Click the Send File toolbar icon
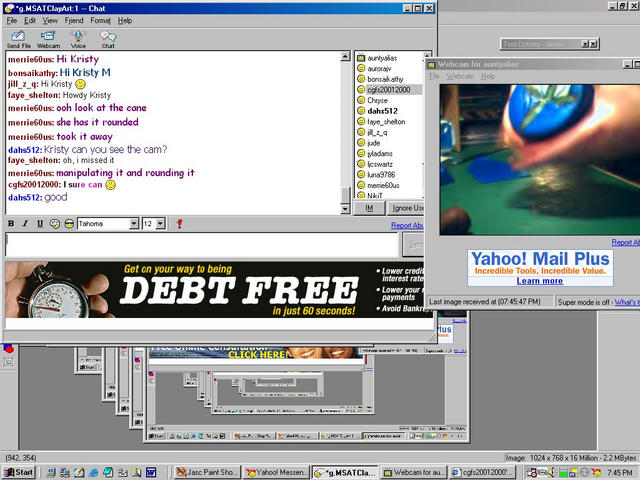The image size is (640, 480). (x=18, y=40)
